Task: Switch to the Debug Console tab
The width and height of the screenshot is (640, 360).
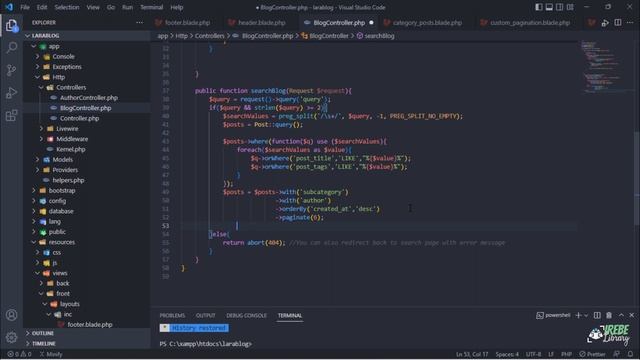Action: point(247,316)
